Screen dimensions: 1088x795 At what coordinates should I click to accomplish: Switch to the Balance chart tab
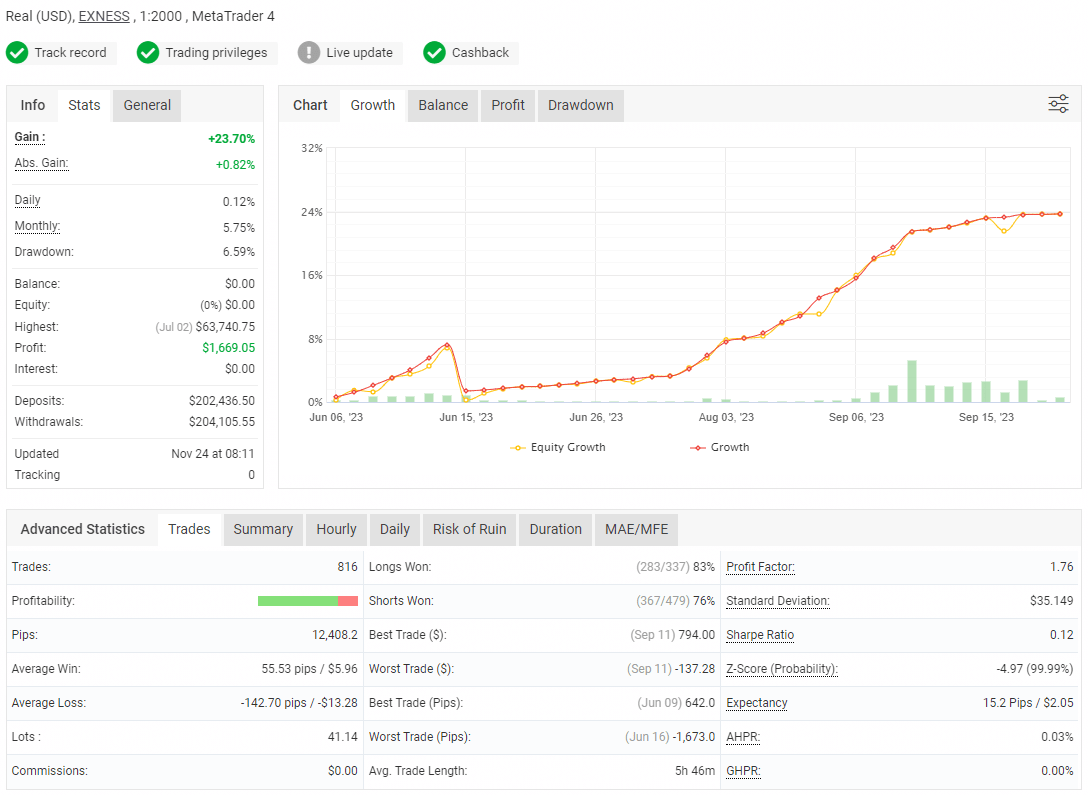pos(442,105)
